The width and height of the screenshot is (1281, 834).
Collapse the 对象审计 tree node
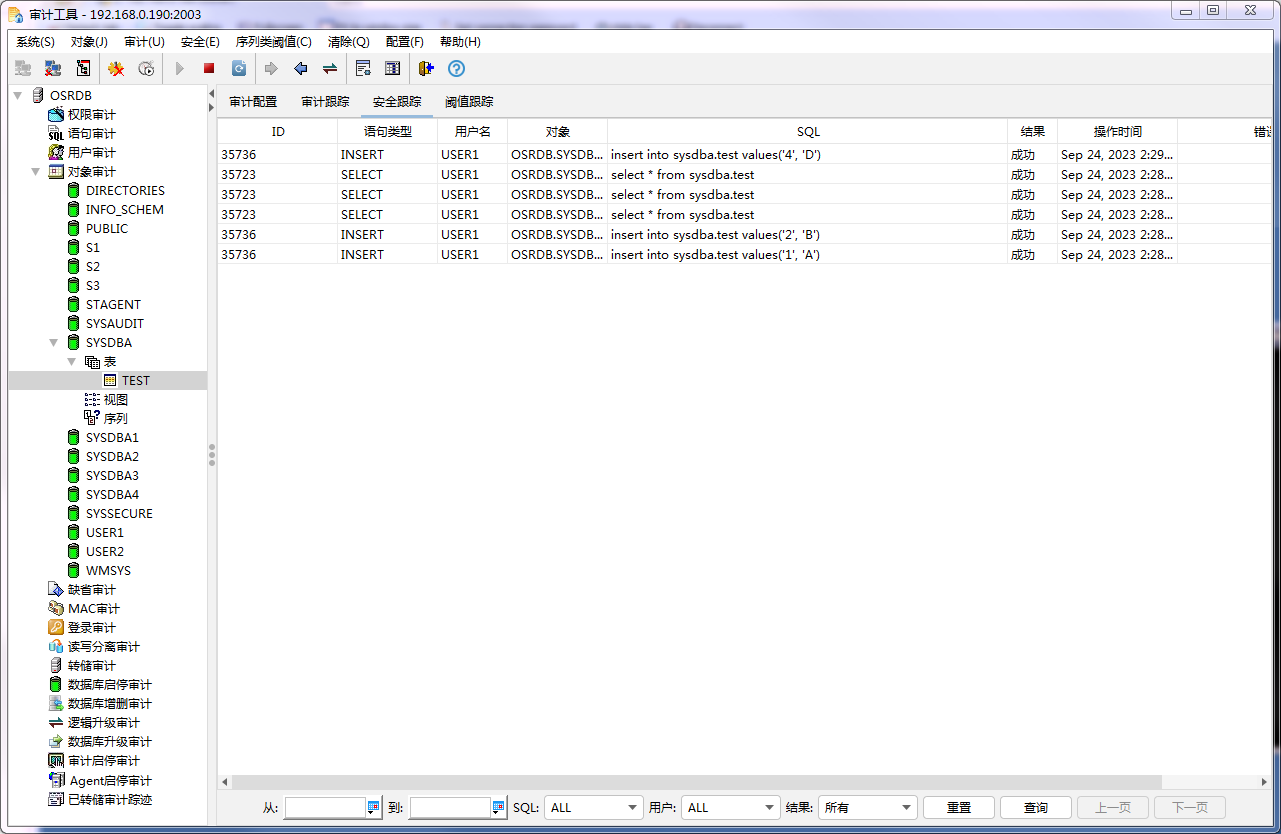pyautogui.click(x=36, y=171)
